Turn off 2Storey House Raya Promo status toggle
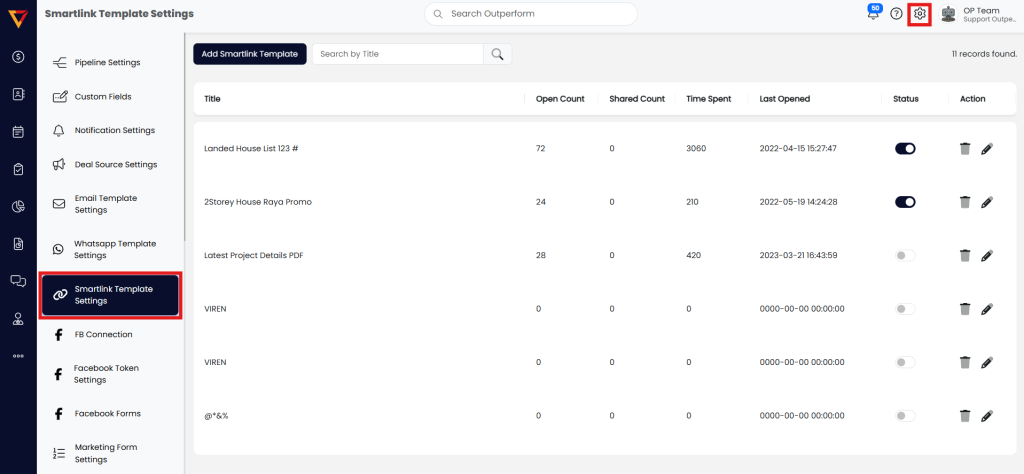Viewport: 1024px width, 474px height. [x=905, y=202]
